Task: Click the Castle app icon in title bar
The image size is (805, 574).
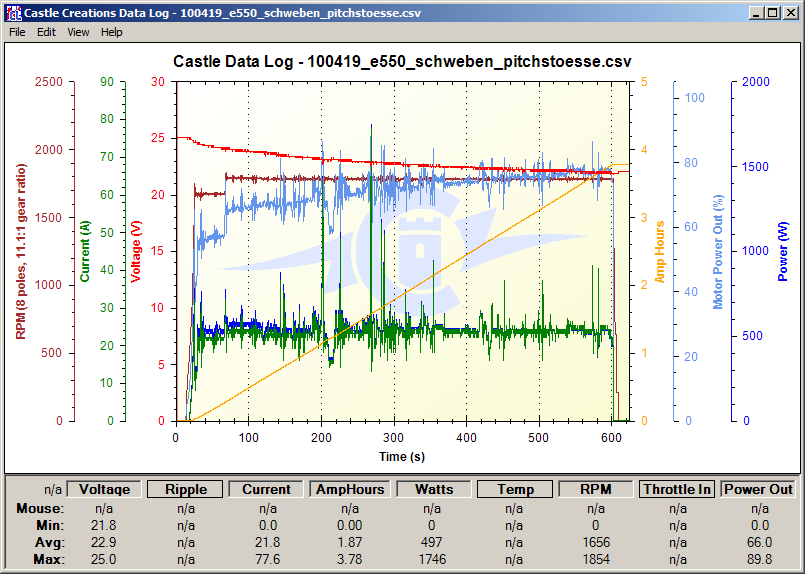Action: [13, 13]
